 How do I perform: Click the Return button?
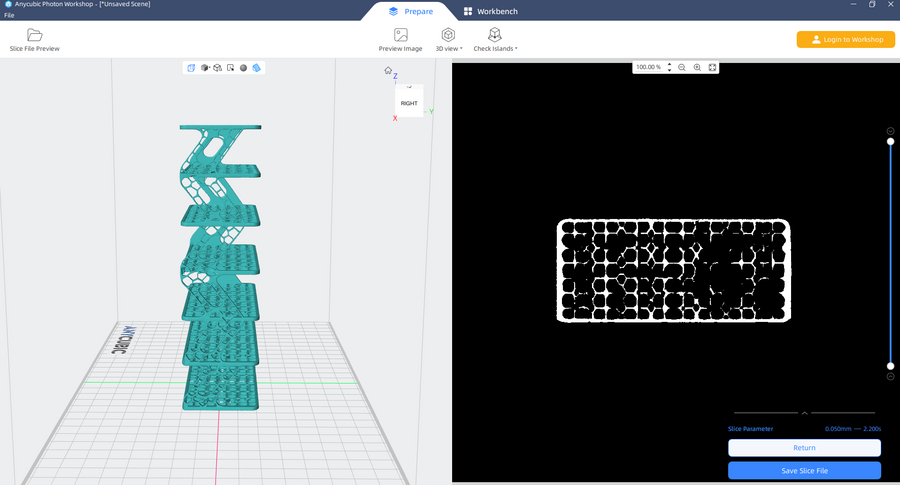pyautogui.click(x=804, y=448)
